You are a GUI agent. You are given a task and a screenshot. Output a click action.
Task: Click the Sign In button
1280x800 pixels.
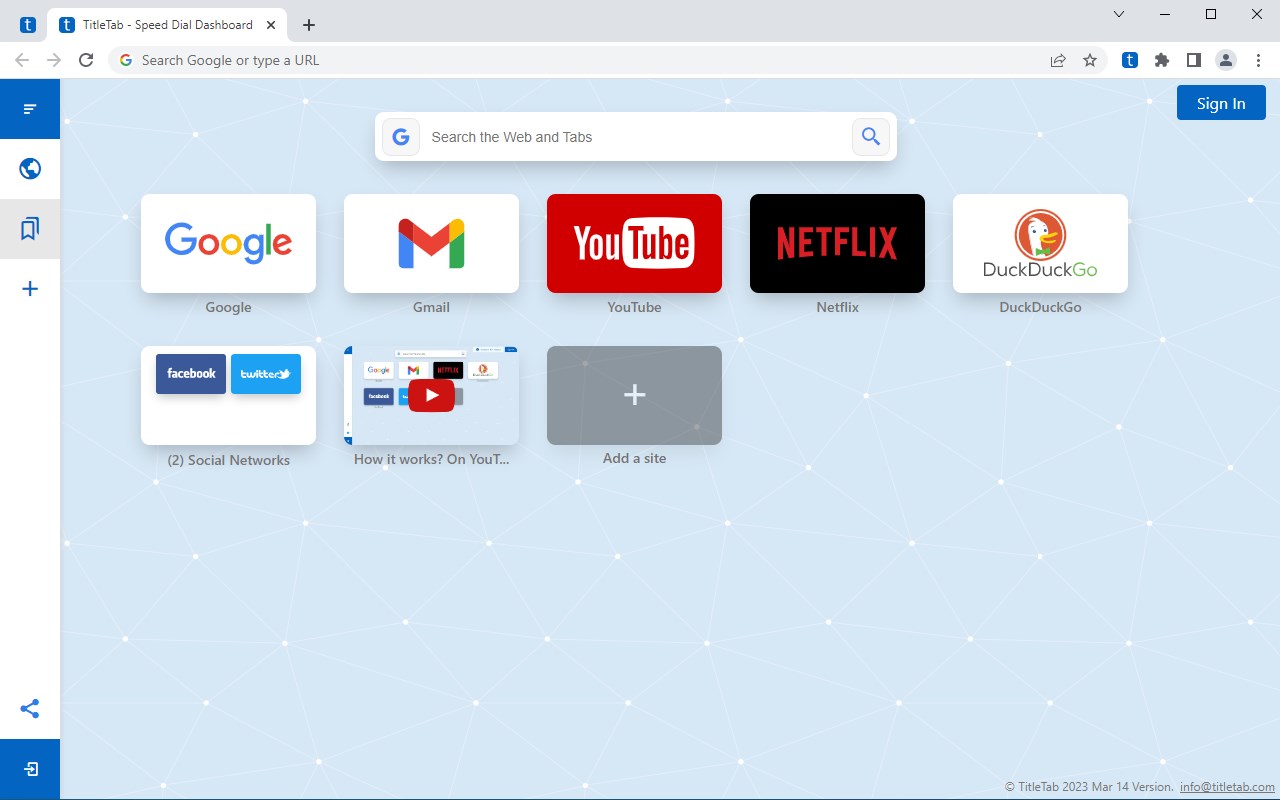point(1221,103)
